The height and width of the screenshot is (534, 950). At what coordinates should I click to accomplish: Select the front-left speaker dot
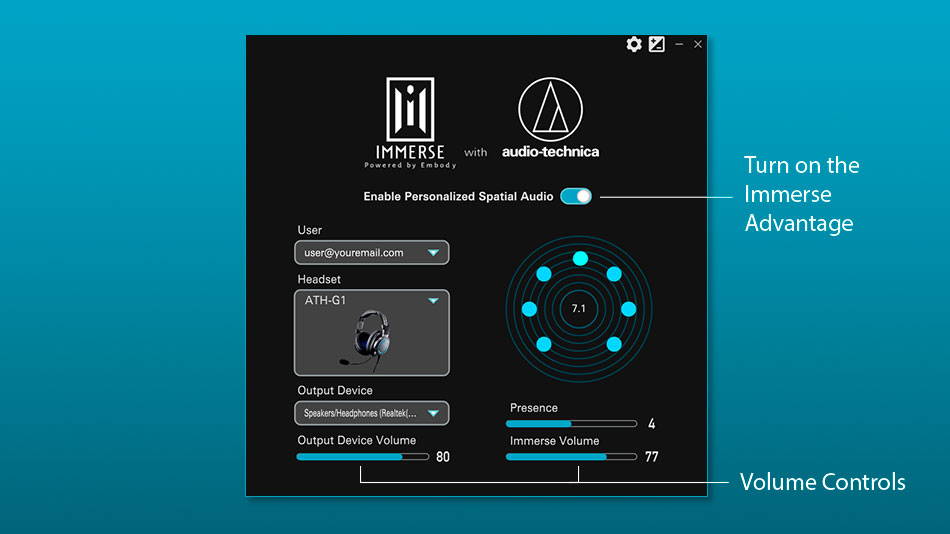tap(544, 274)
